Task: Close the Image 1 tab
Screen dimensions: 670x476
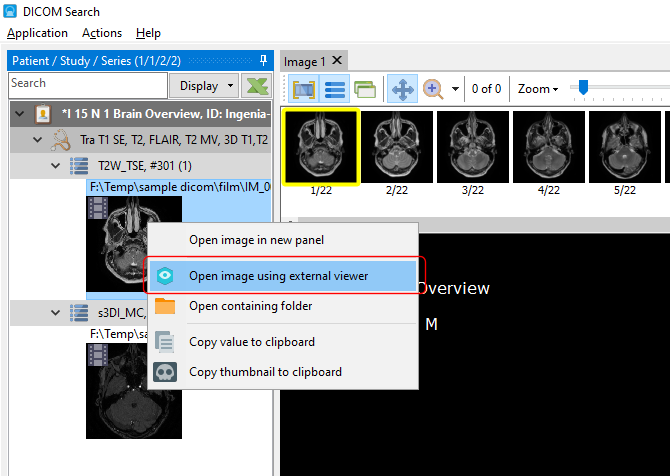Action: [x=337, y=61]
